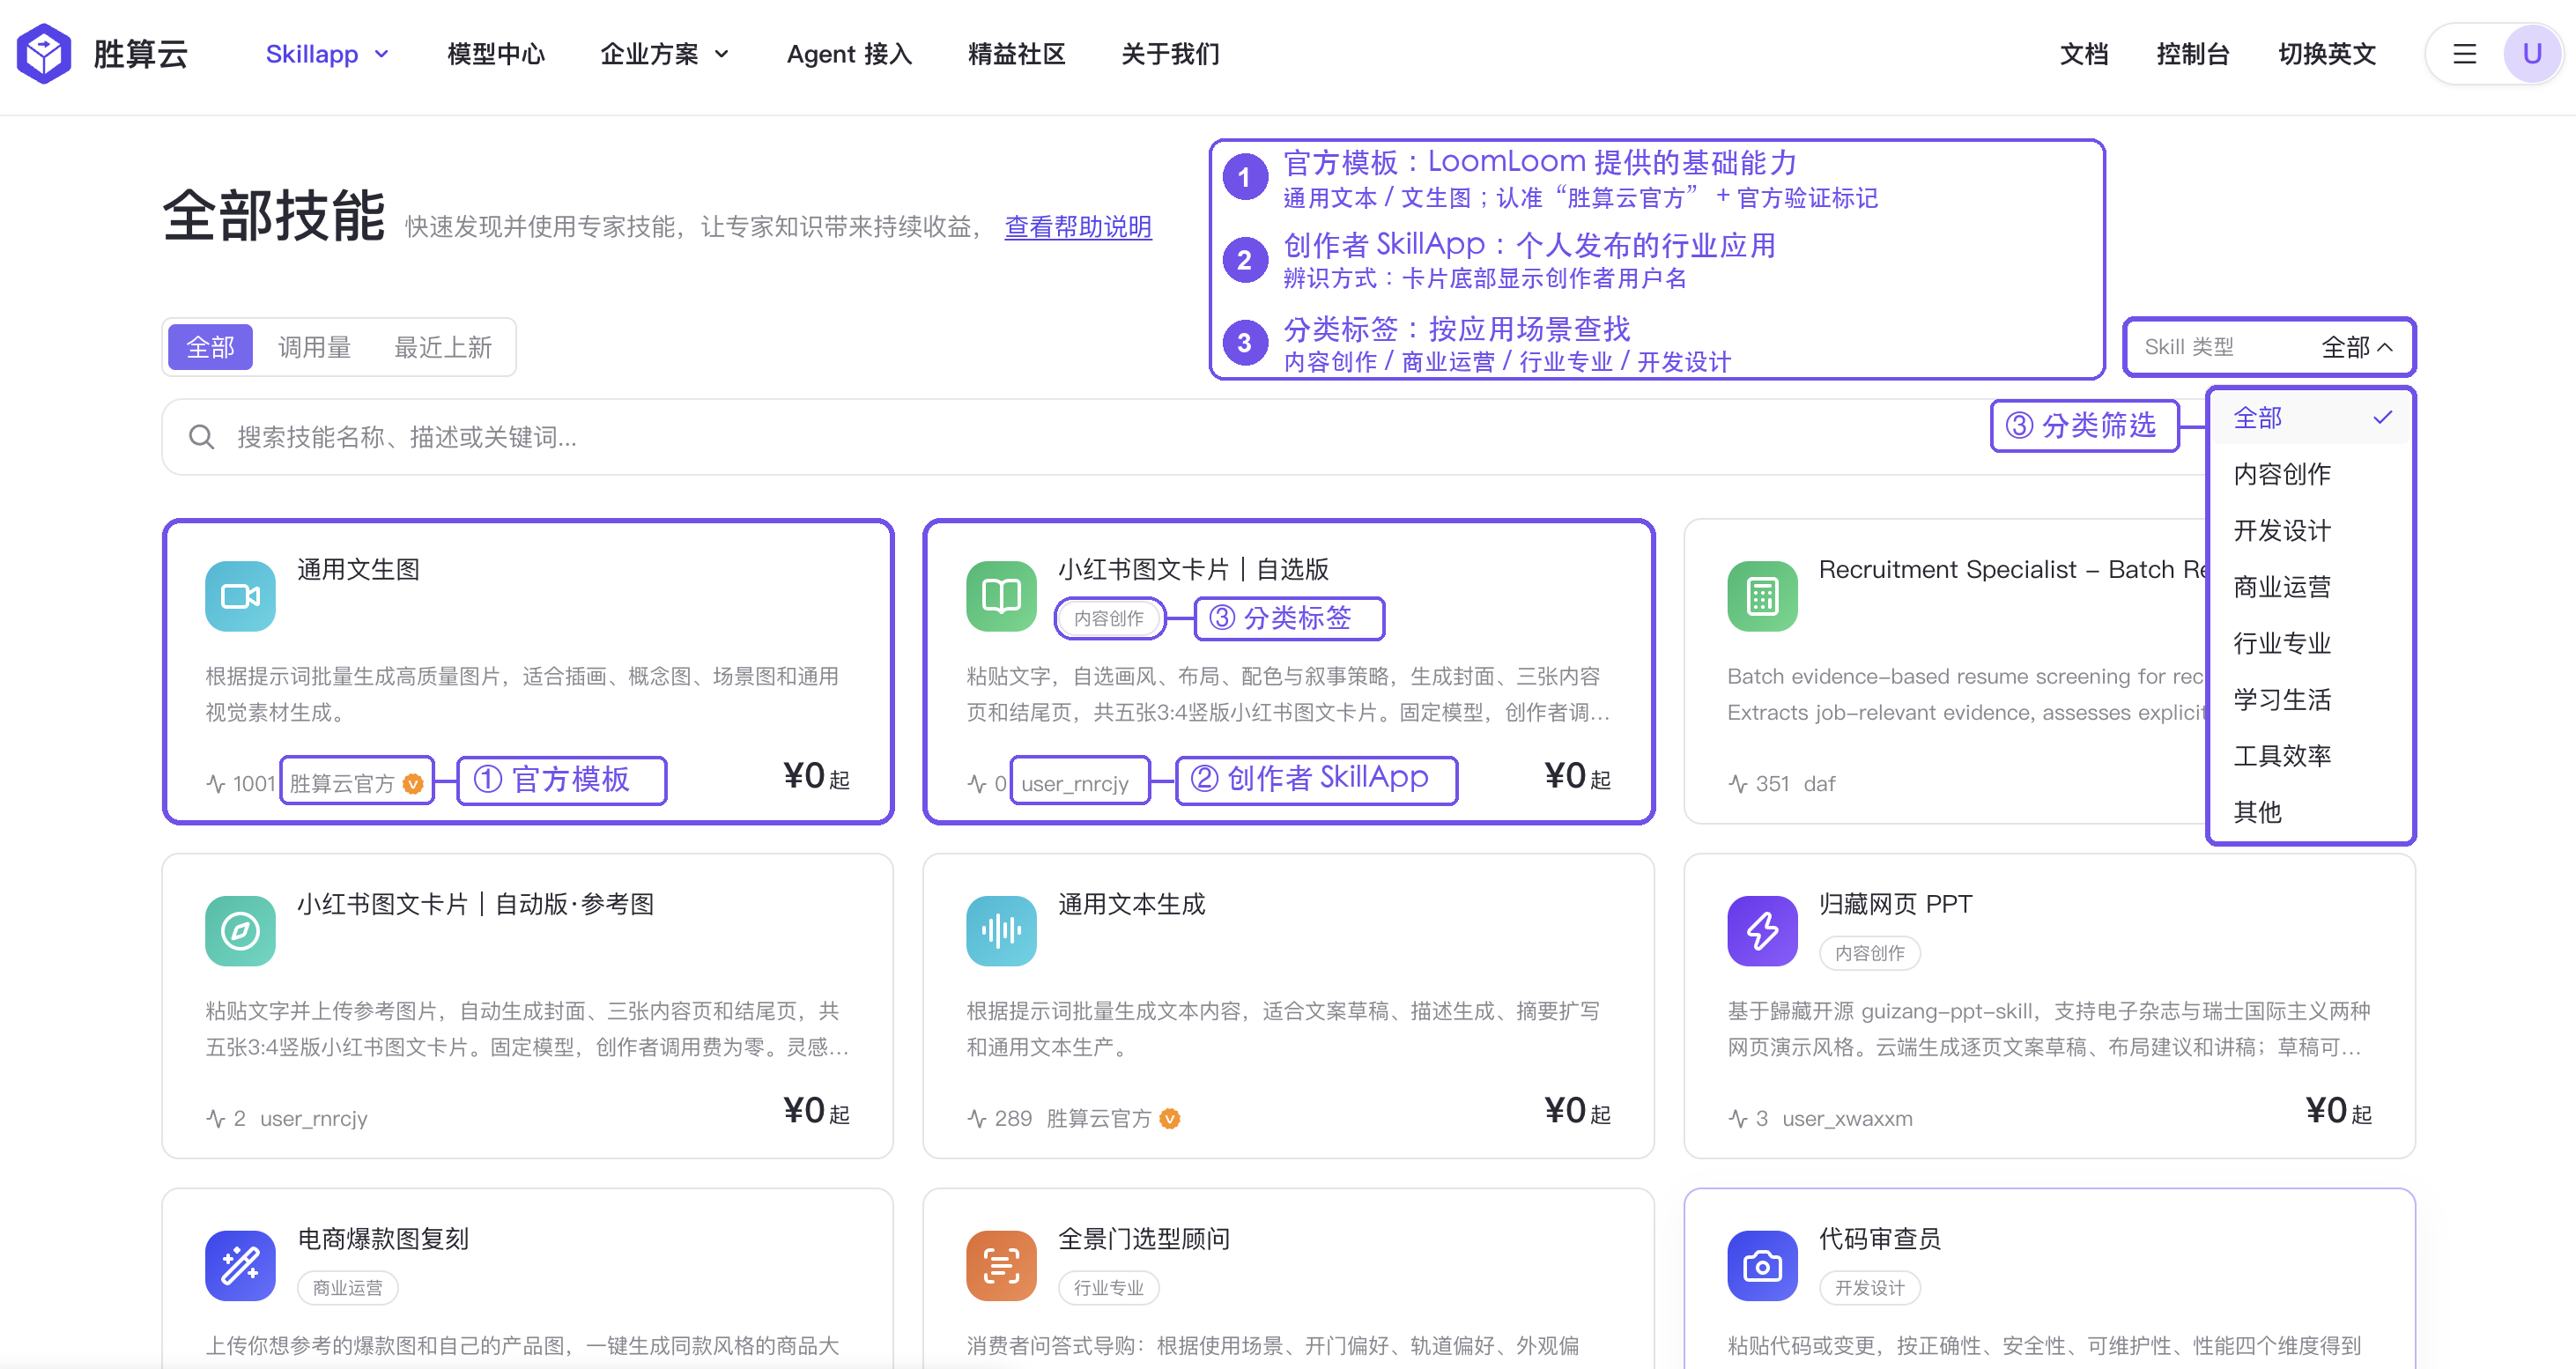Click the search magnifier icon
This screenshot has width=2576, height=1369.
pyautogui.click(x=201, y=437)
